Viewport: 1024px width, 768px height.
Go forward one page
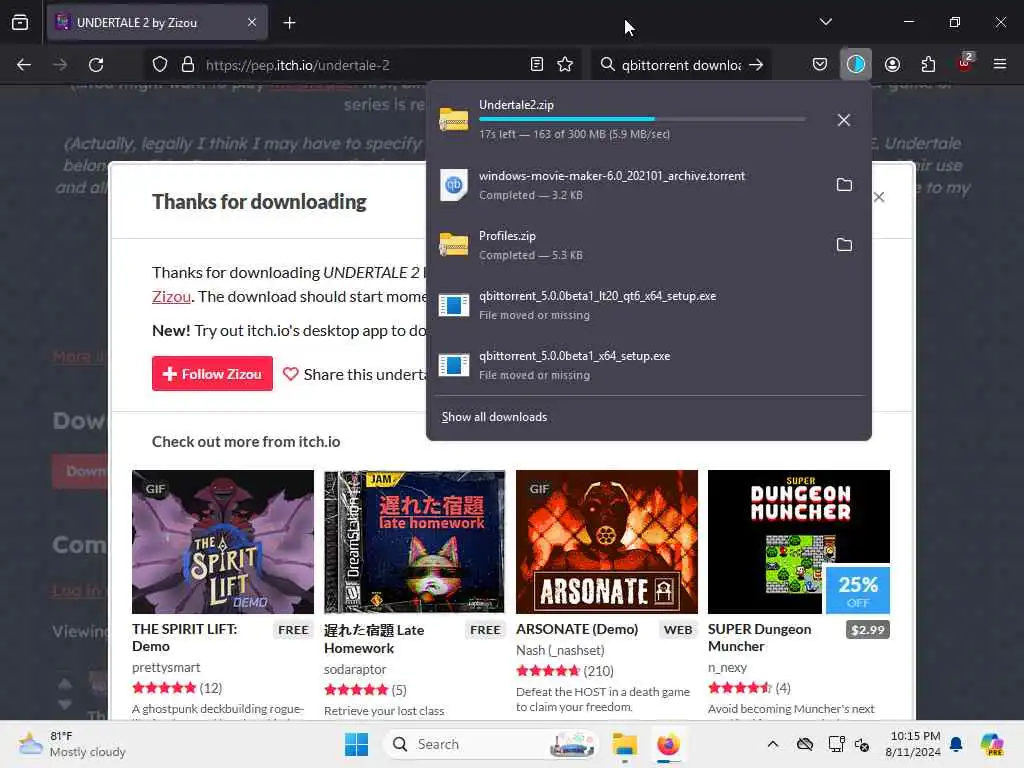tap(60, 65)
